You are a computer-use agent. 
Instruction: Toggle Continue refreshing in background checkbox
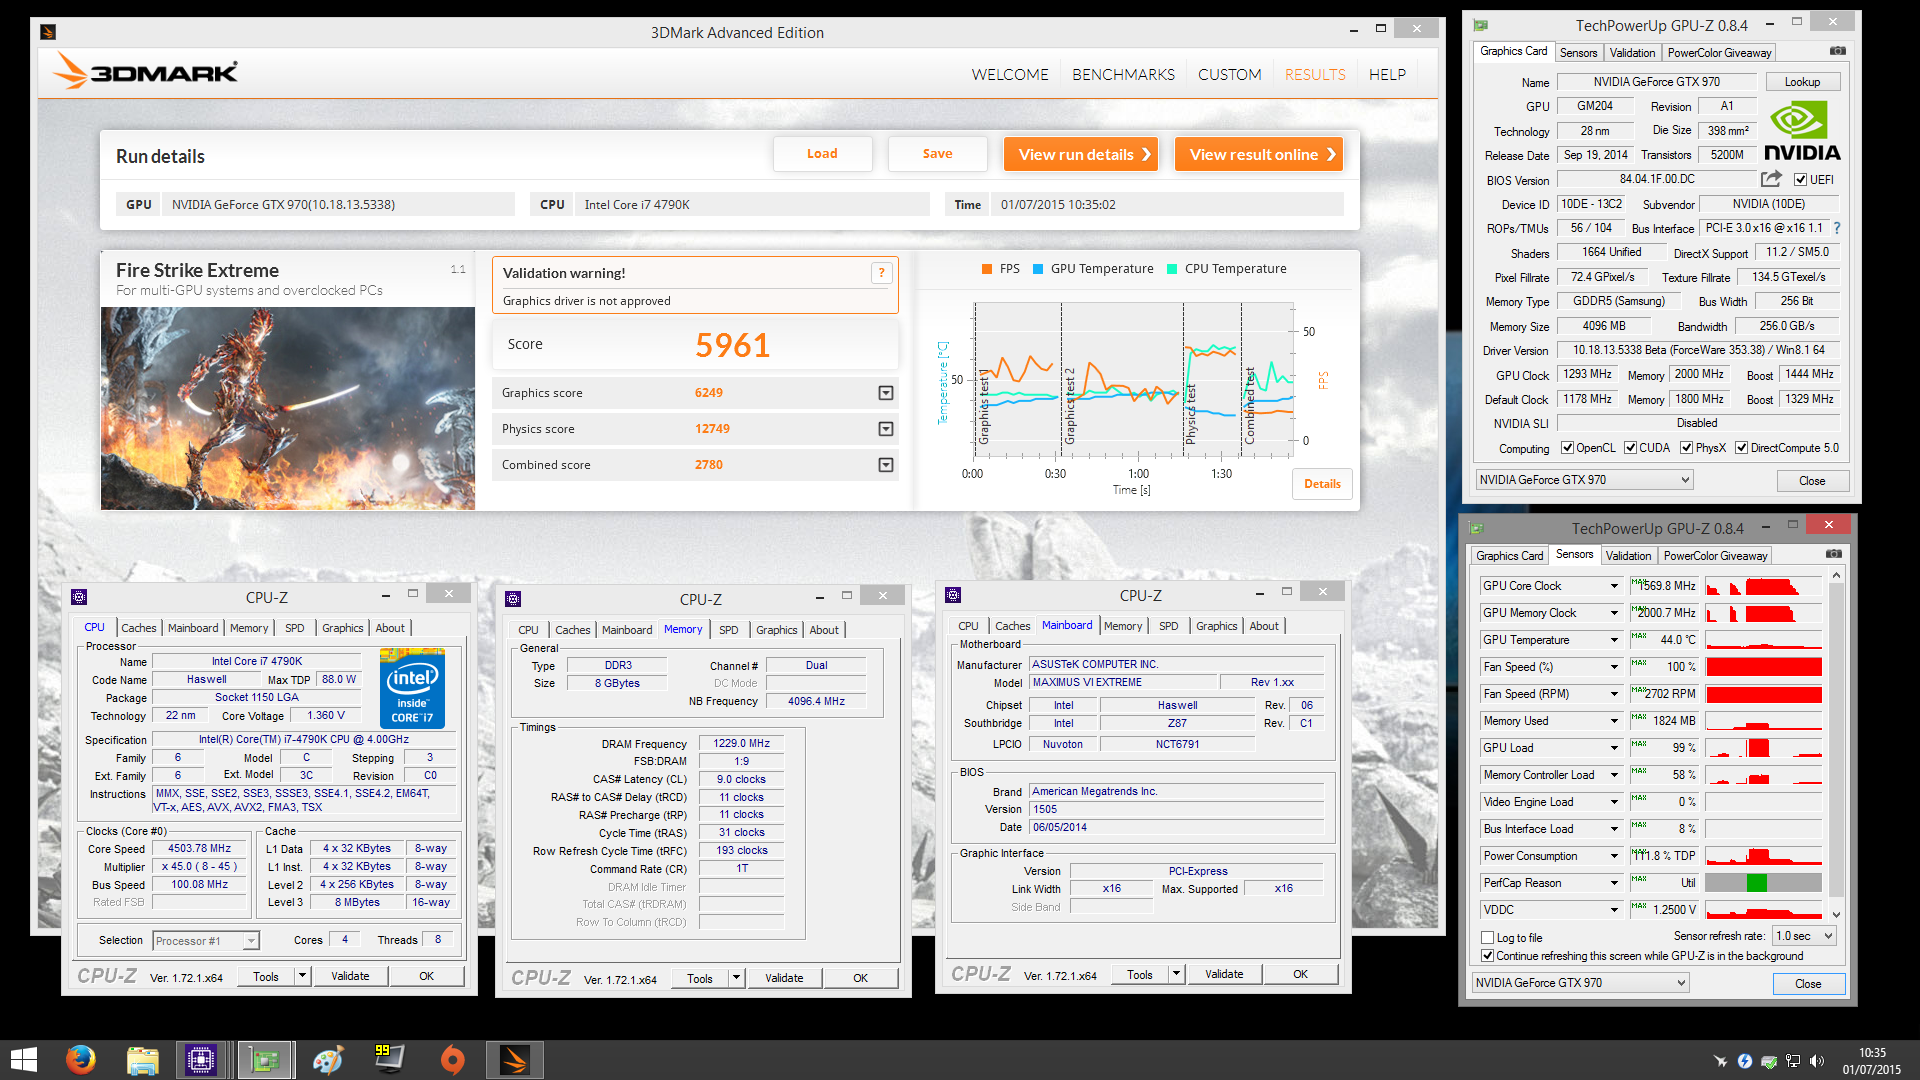(1487, 956)
